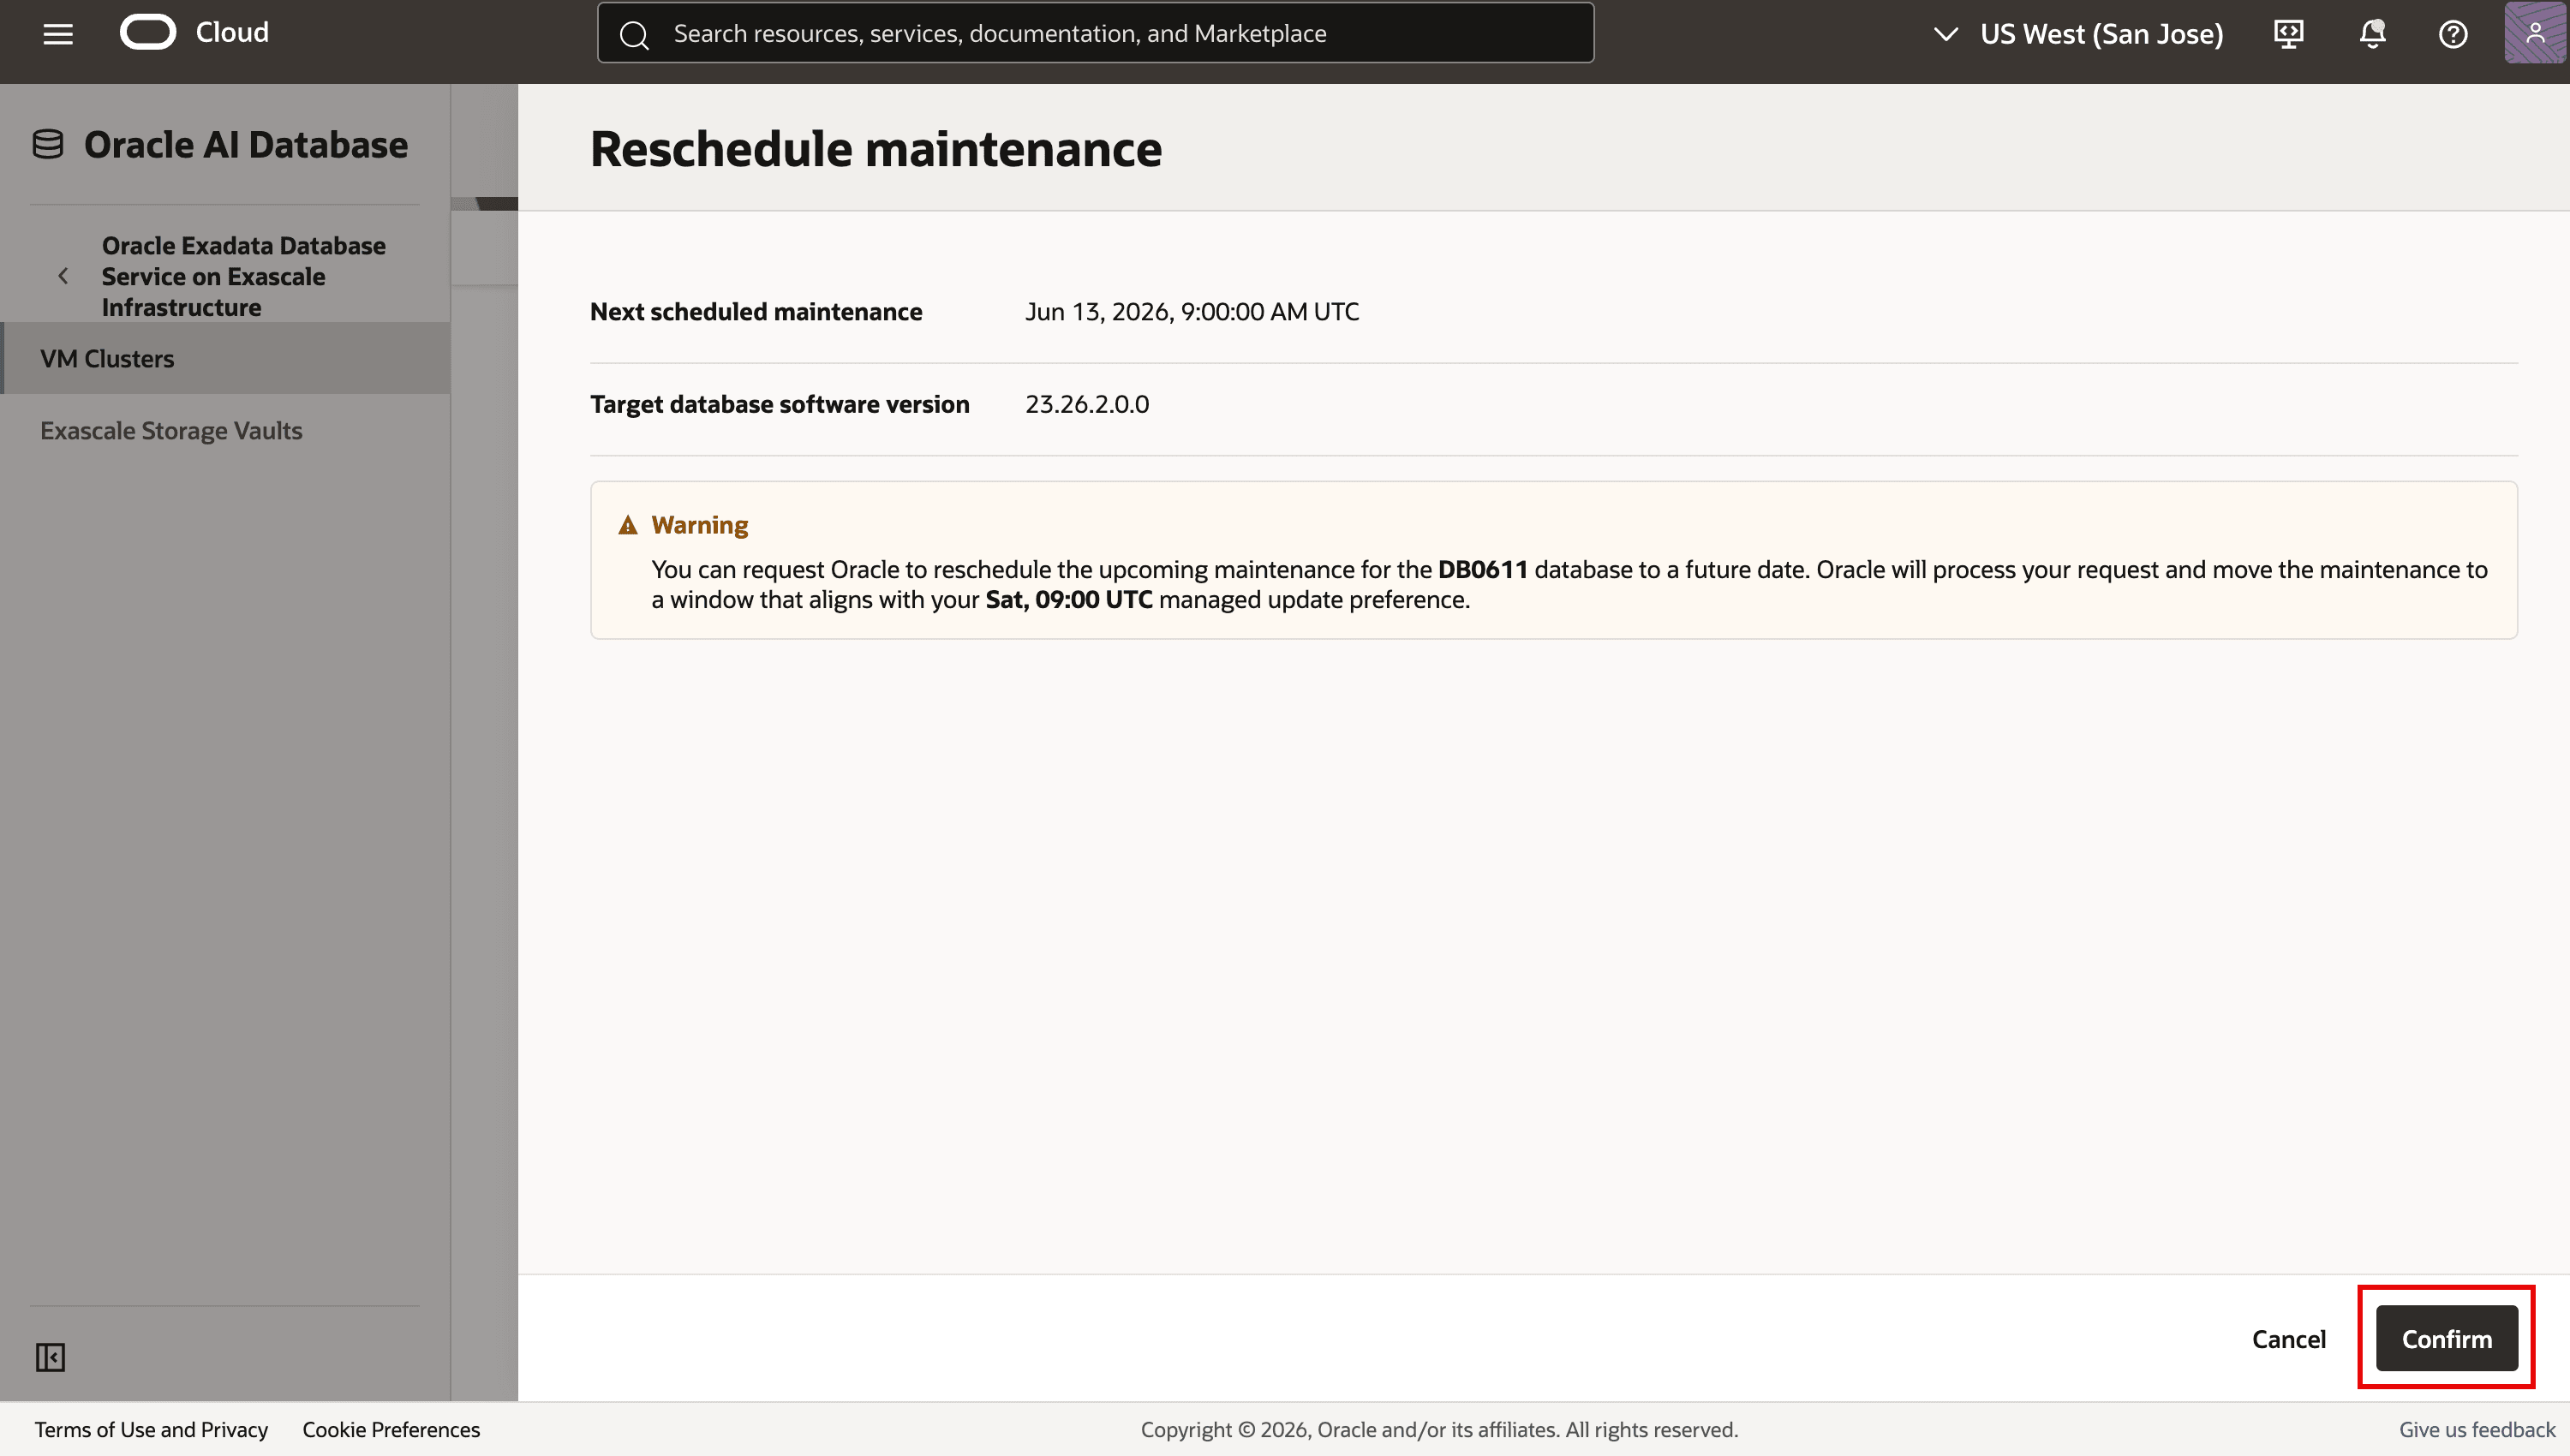Viewport: 2570px width, 1456px height.
Task: Click the Oracle AI Database heading
Action: tap(246, 145)
